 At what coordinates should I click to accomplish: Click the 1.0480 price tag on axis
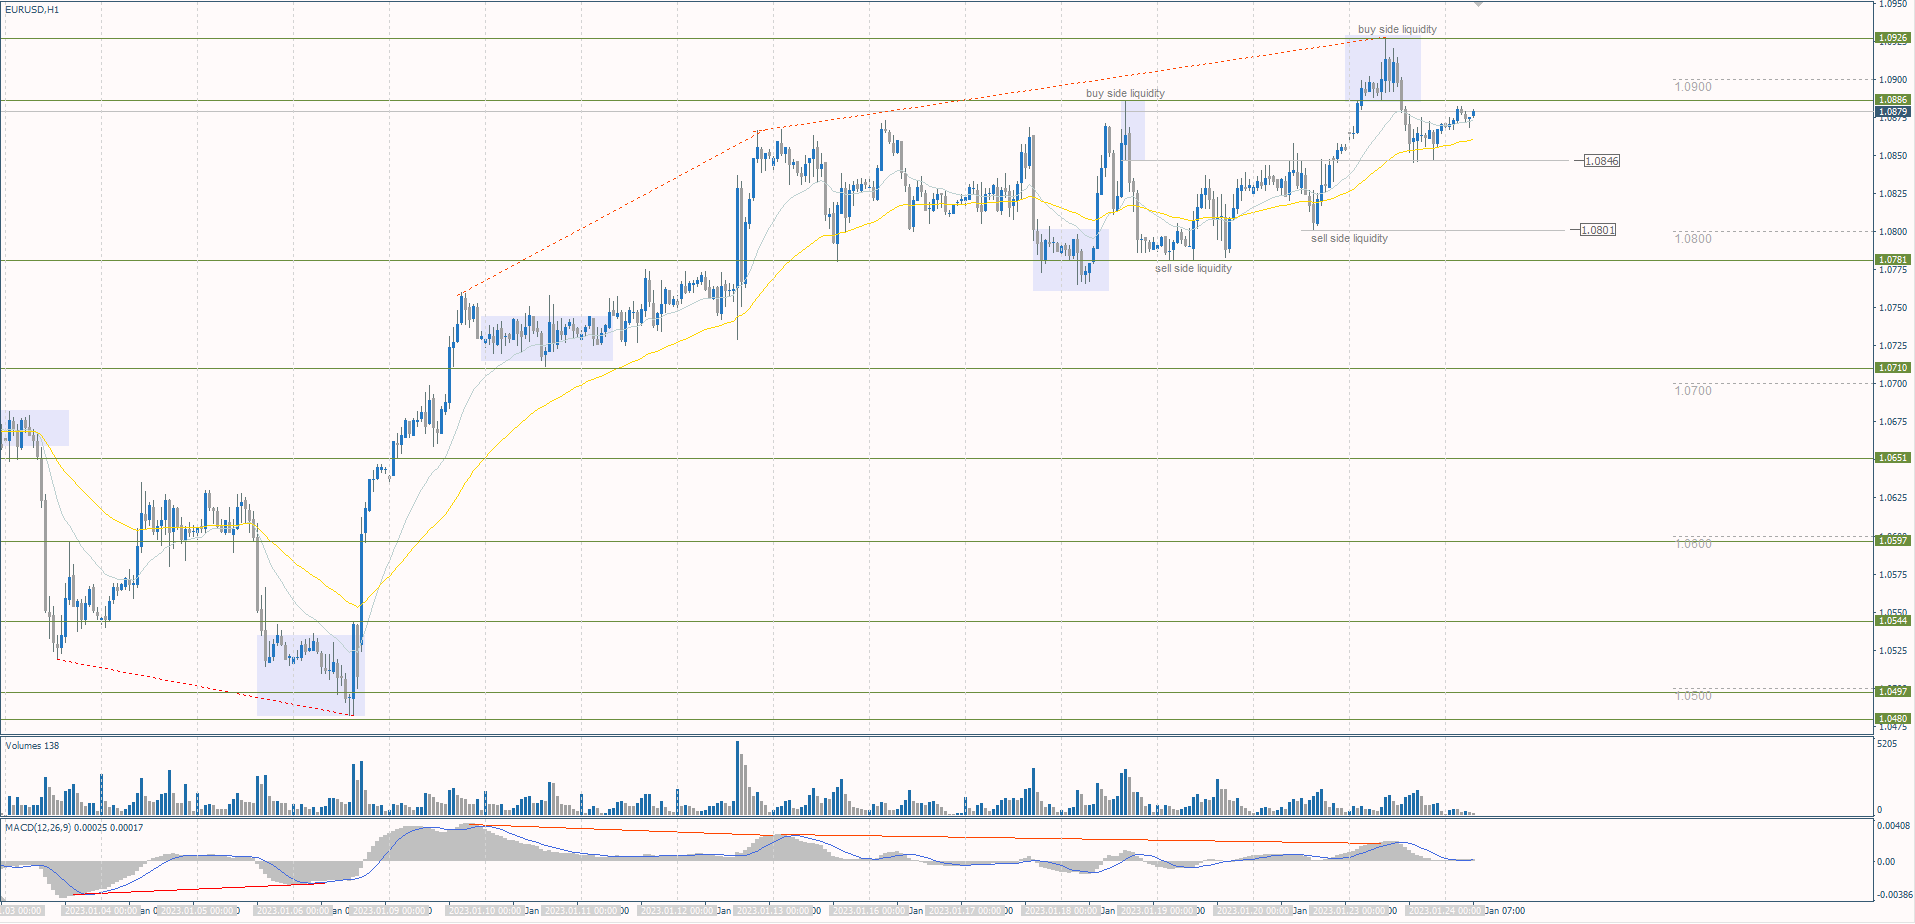pyautogui.click(x=1893, y=719)
